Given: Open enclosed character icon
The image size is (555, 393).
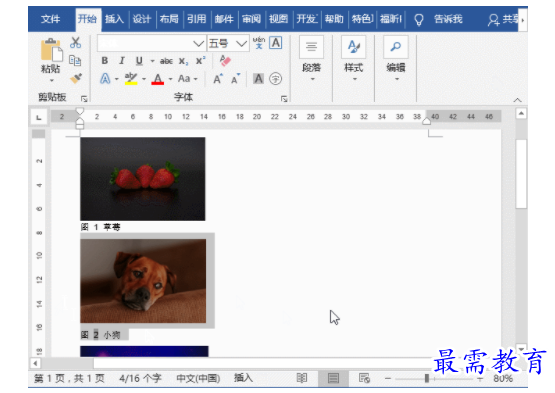Looking at the screenshot, I should tap(275, 79).
